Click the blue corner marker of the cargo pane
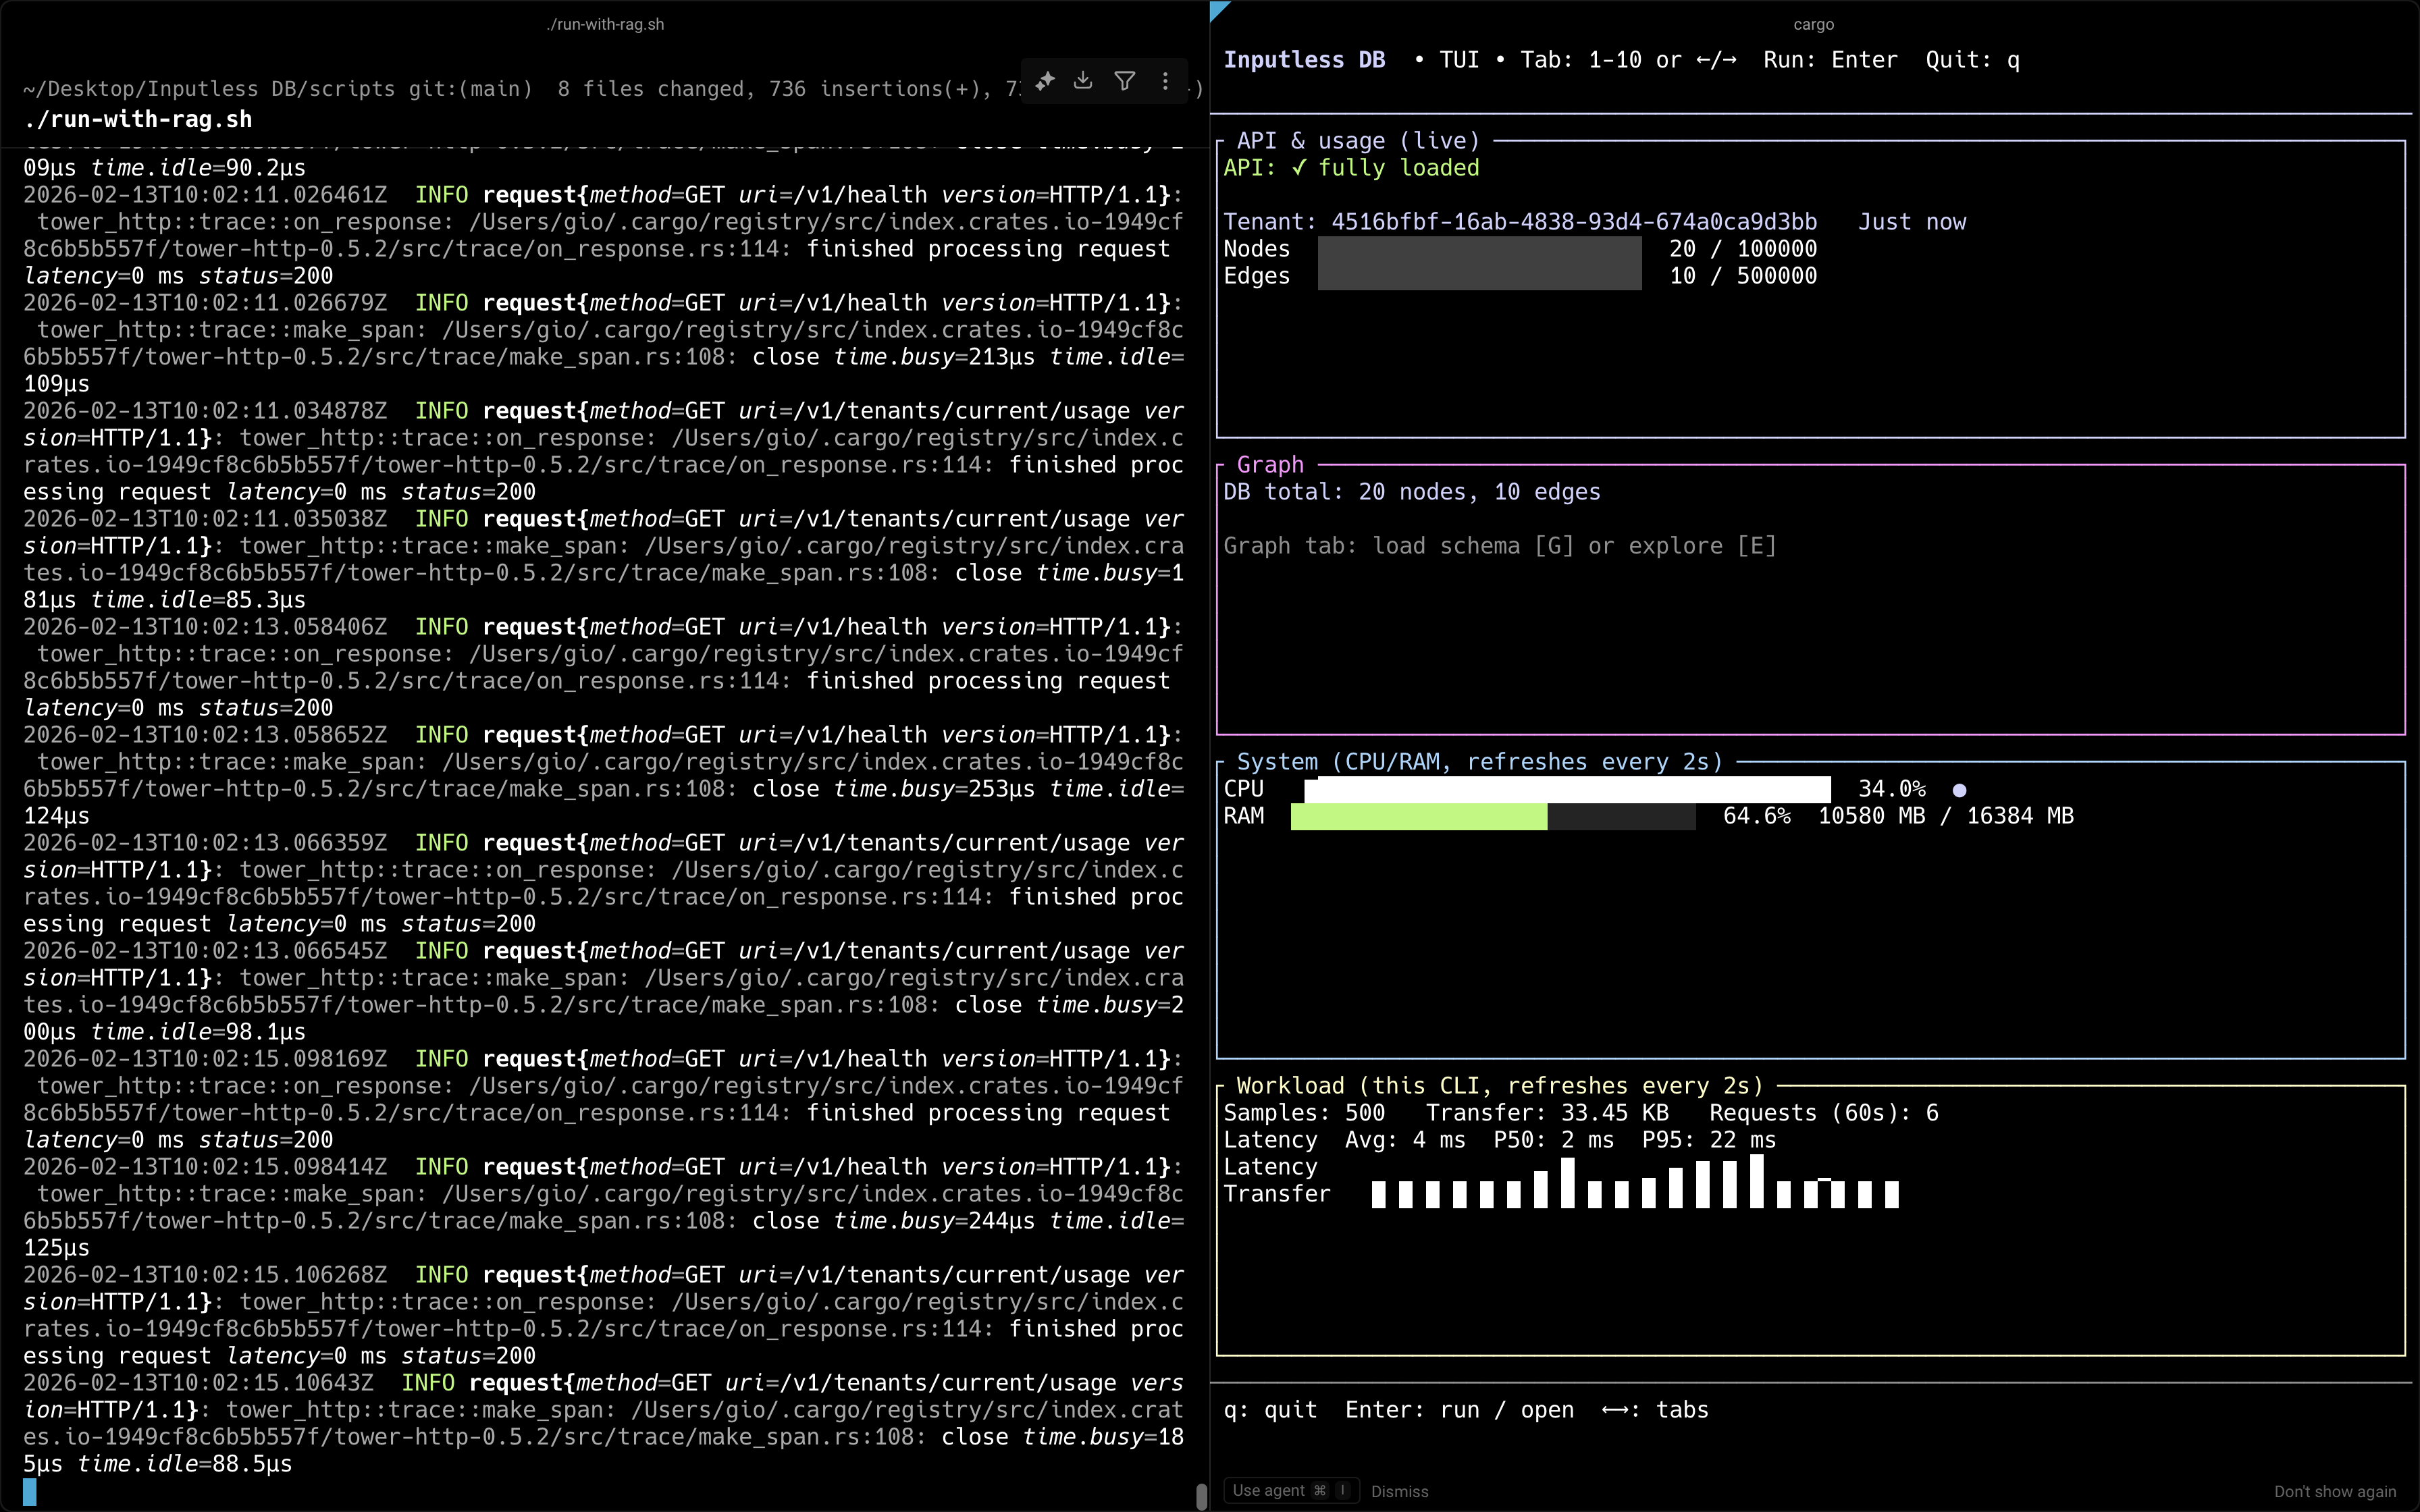 tap(1216, 10)
